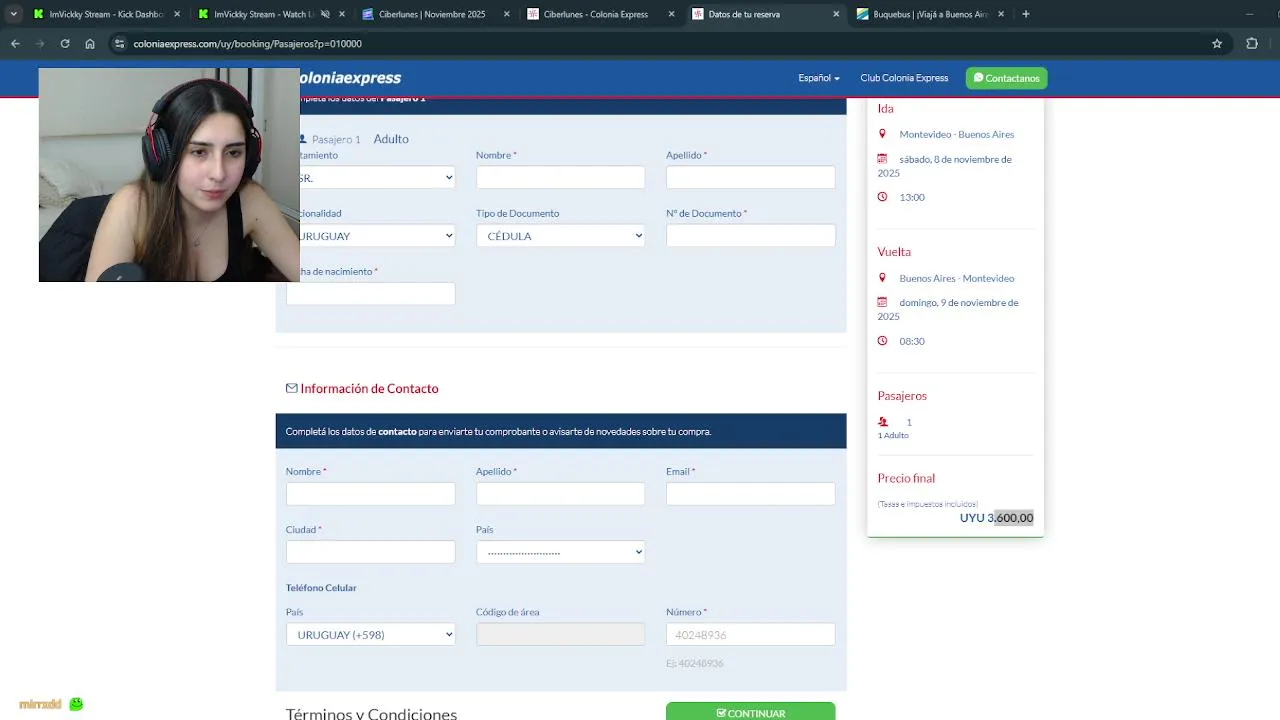Click the '1 Adulto' passenger summary text
1280x720 pixels.
pos(893,435)
